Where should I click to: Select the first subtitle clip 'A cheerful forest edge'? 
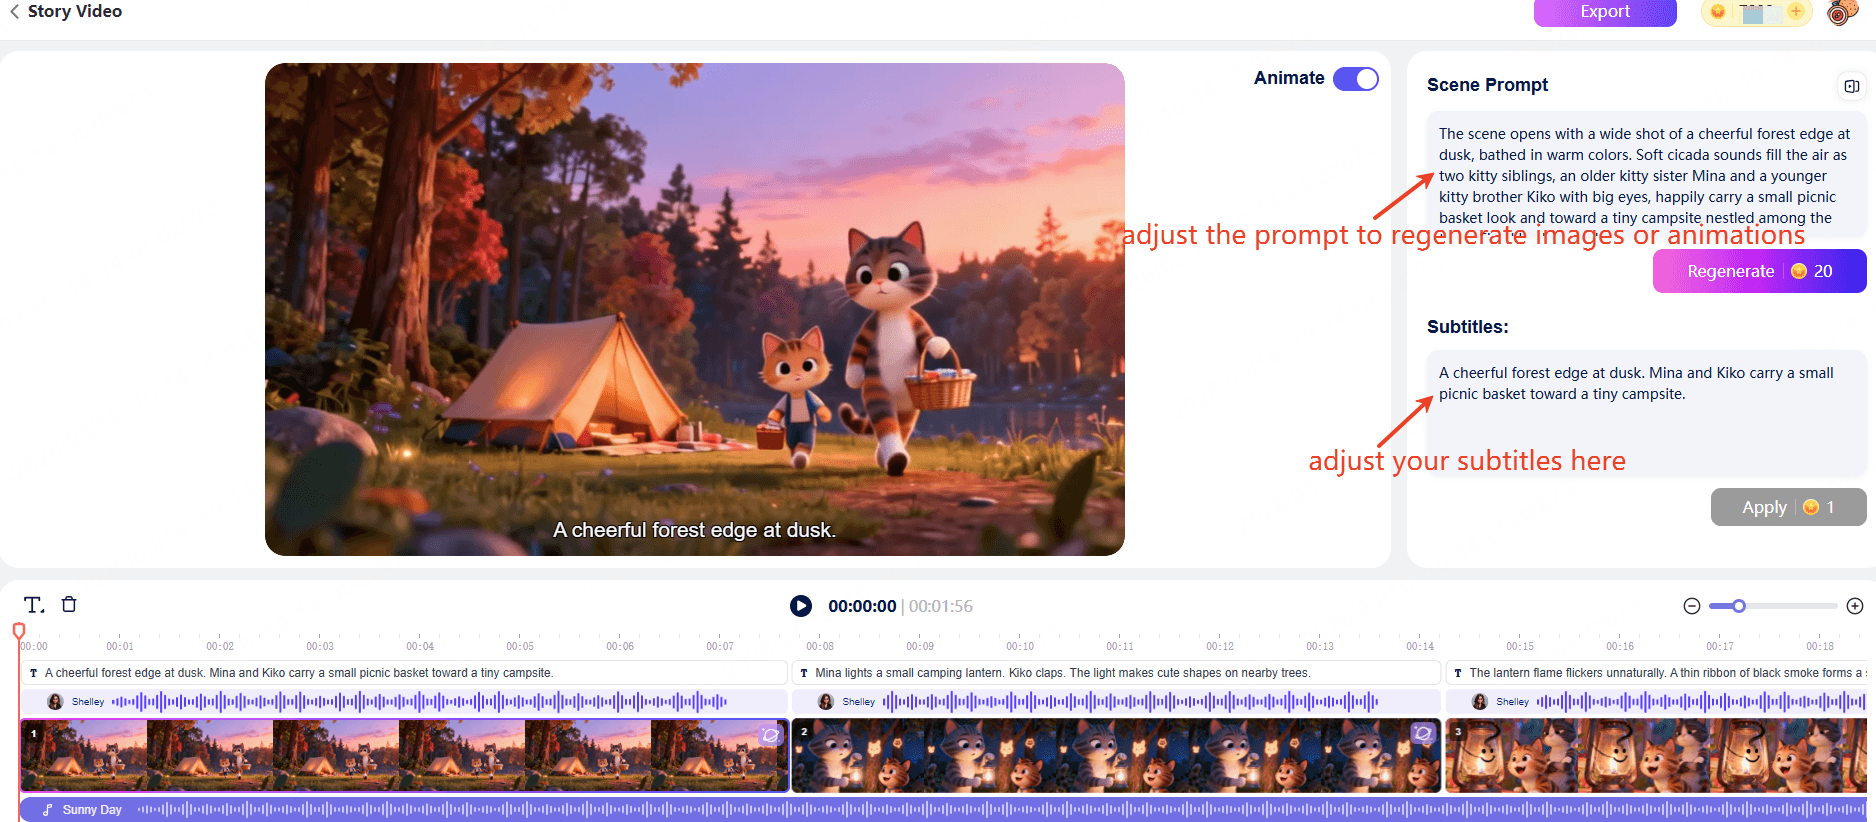pyautogui.click(x=404, y=673)
